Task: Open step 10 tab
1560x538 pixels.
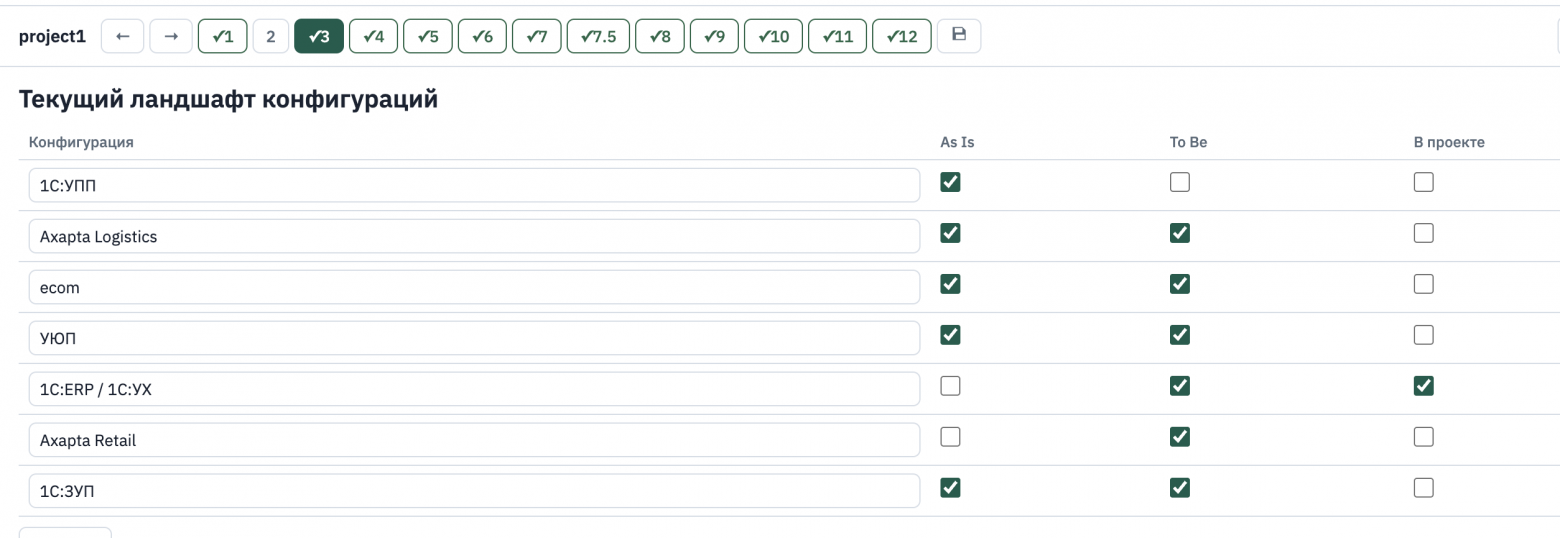Action: tap(773, 36)
